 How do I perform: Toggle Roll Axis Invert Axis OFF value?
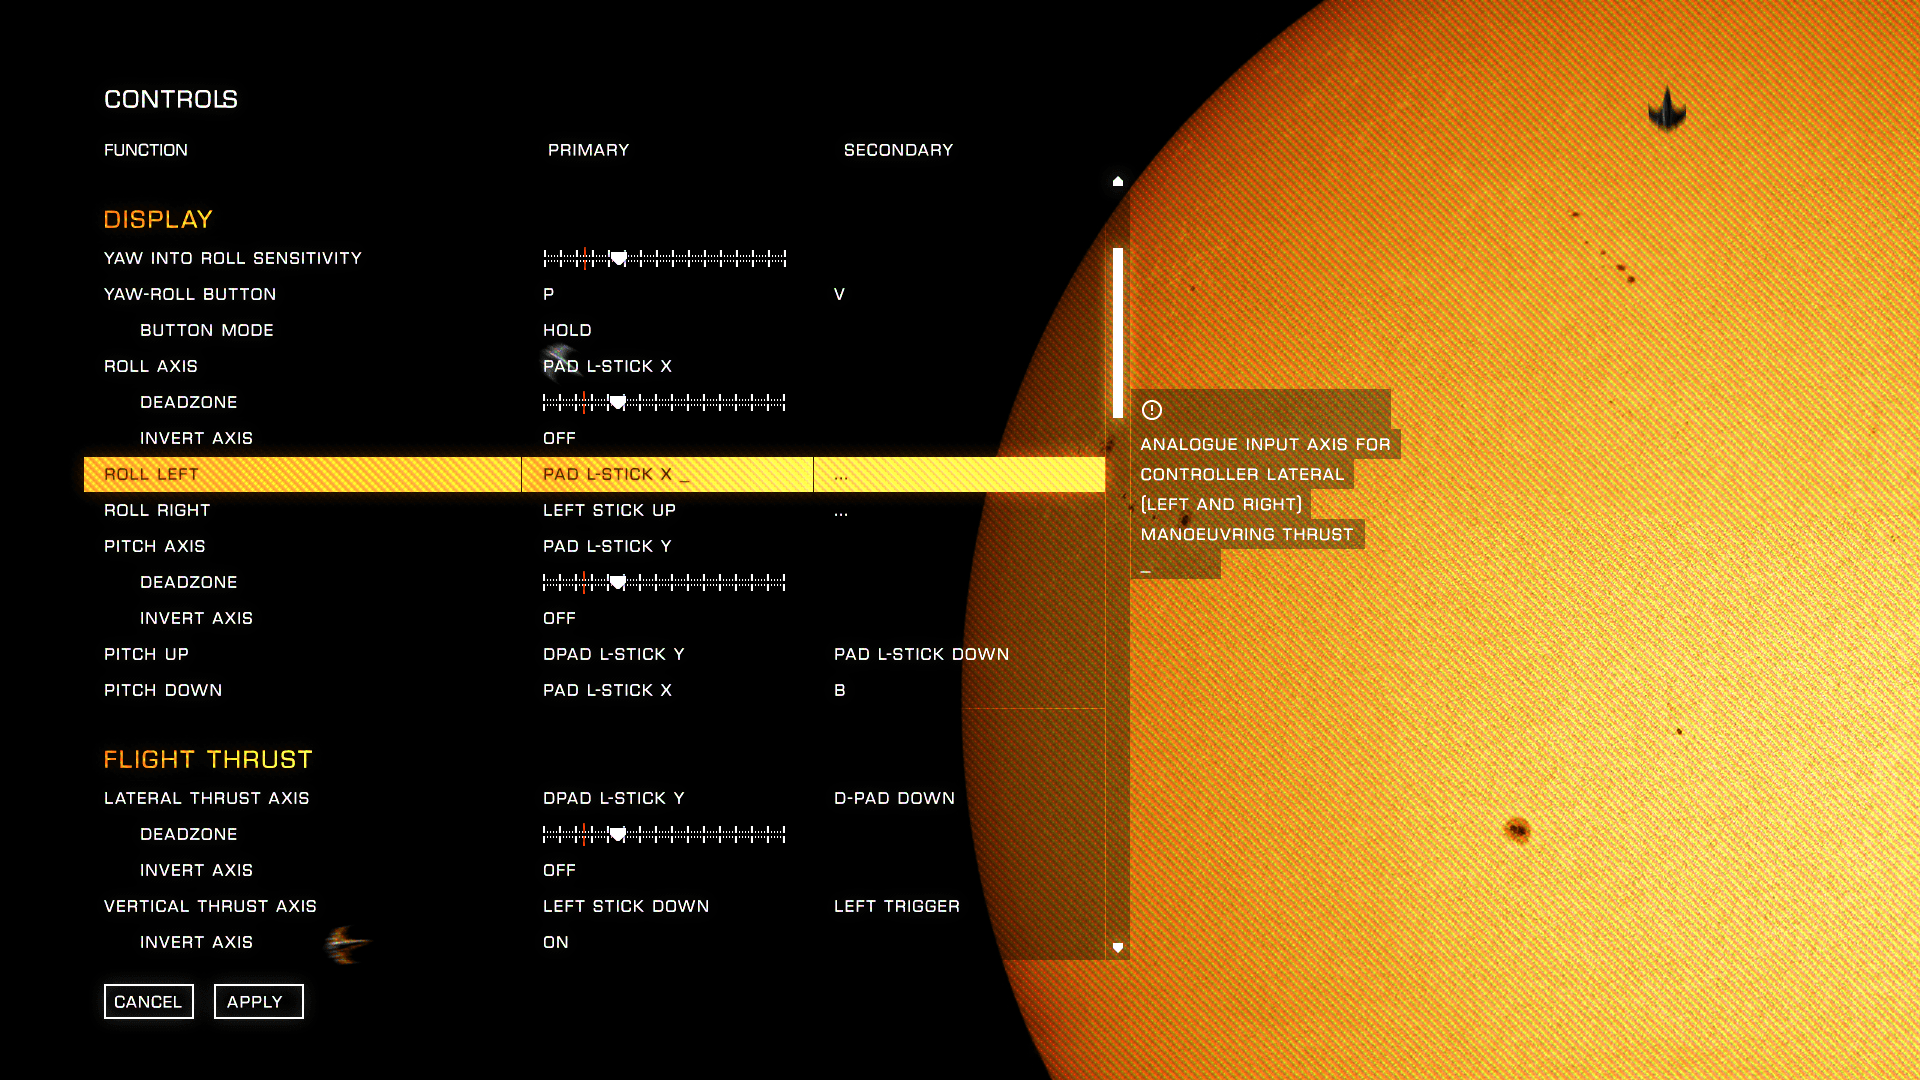[559, 438]
